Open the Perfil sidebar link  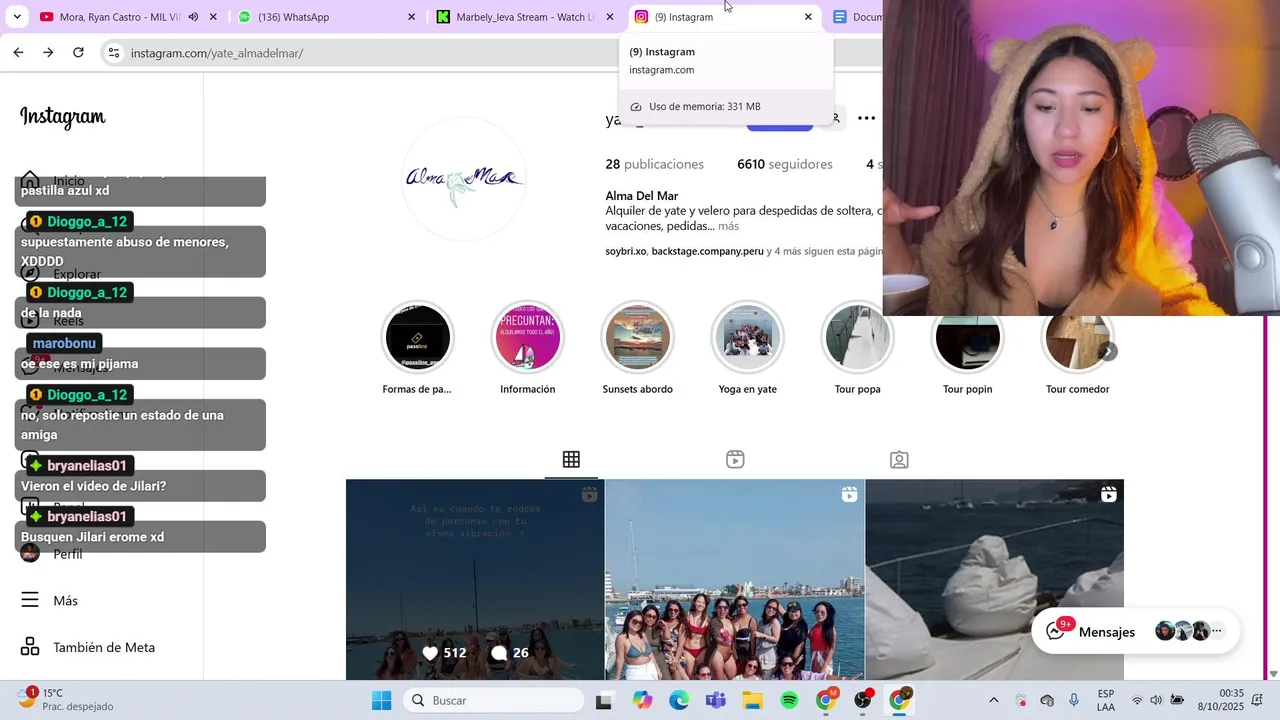pyautogui.click(x=52, y=554)
